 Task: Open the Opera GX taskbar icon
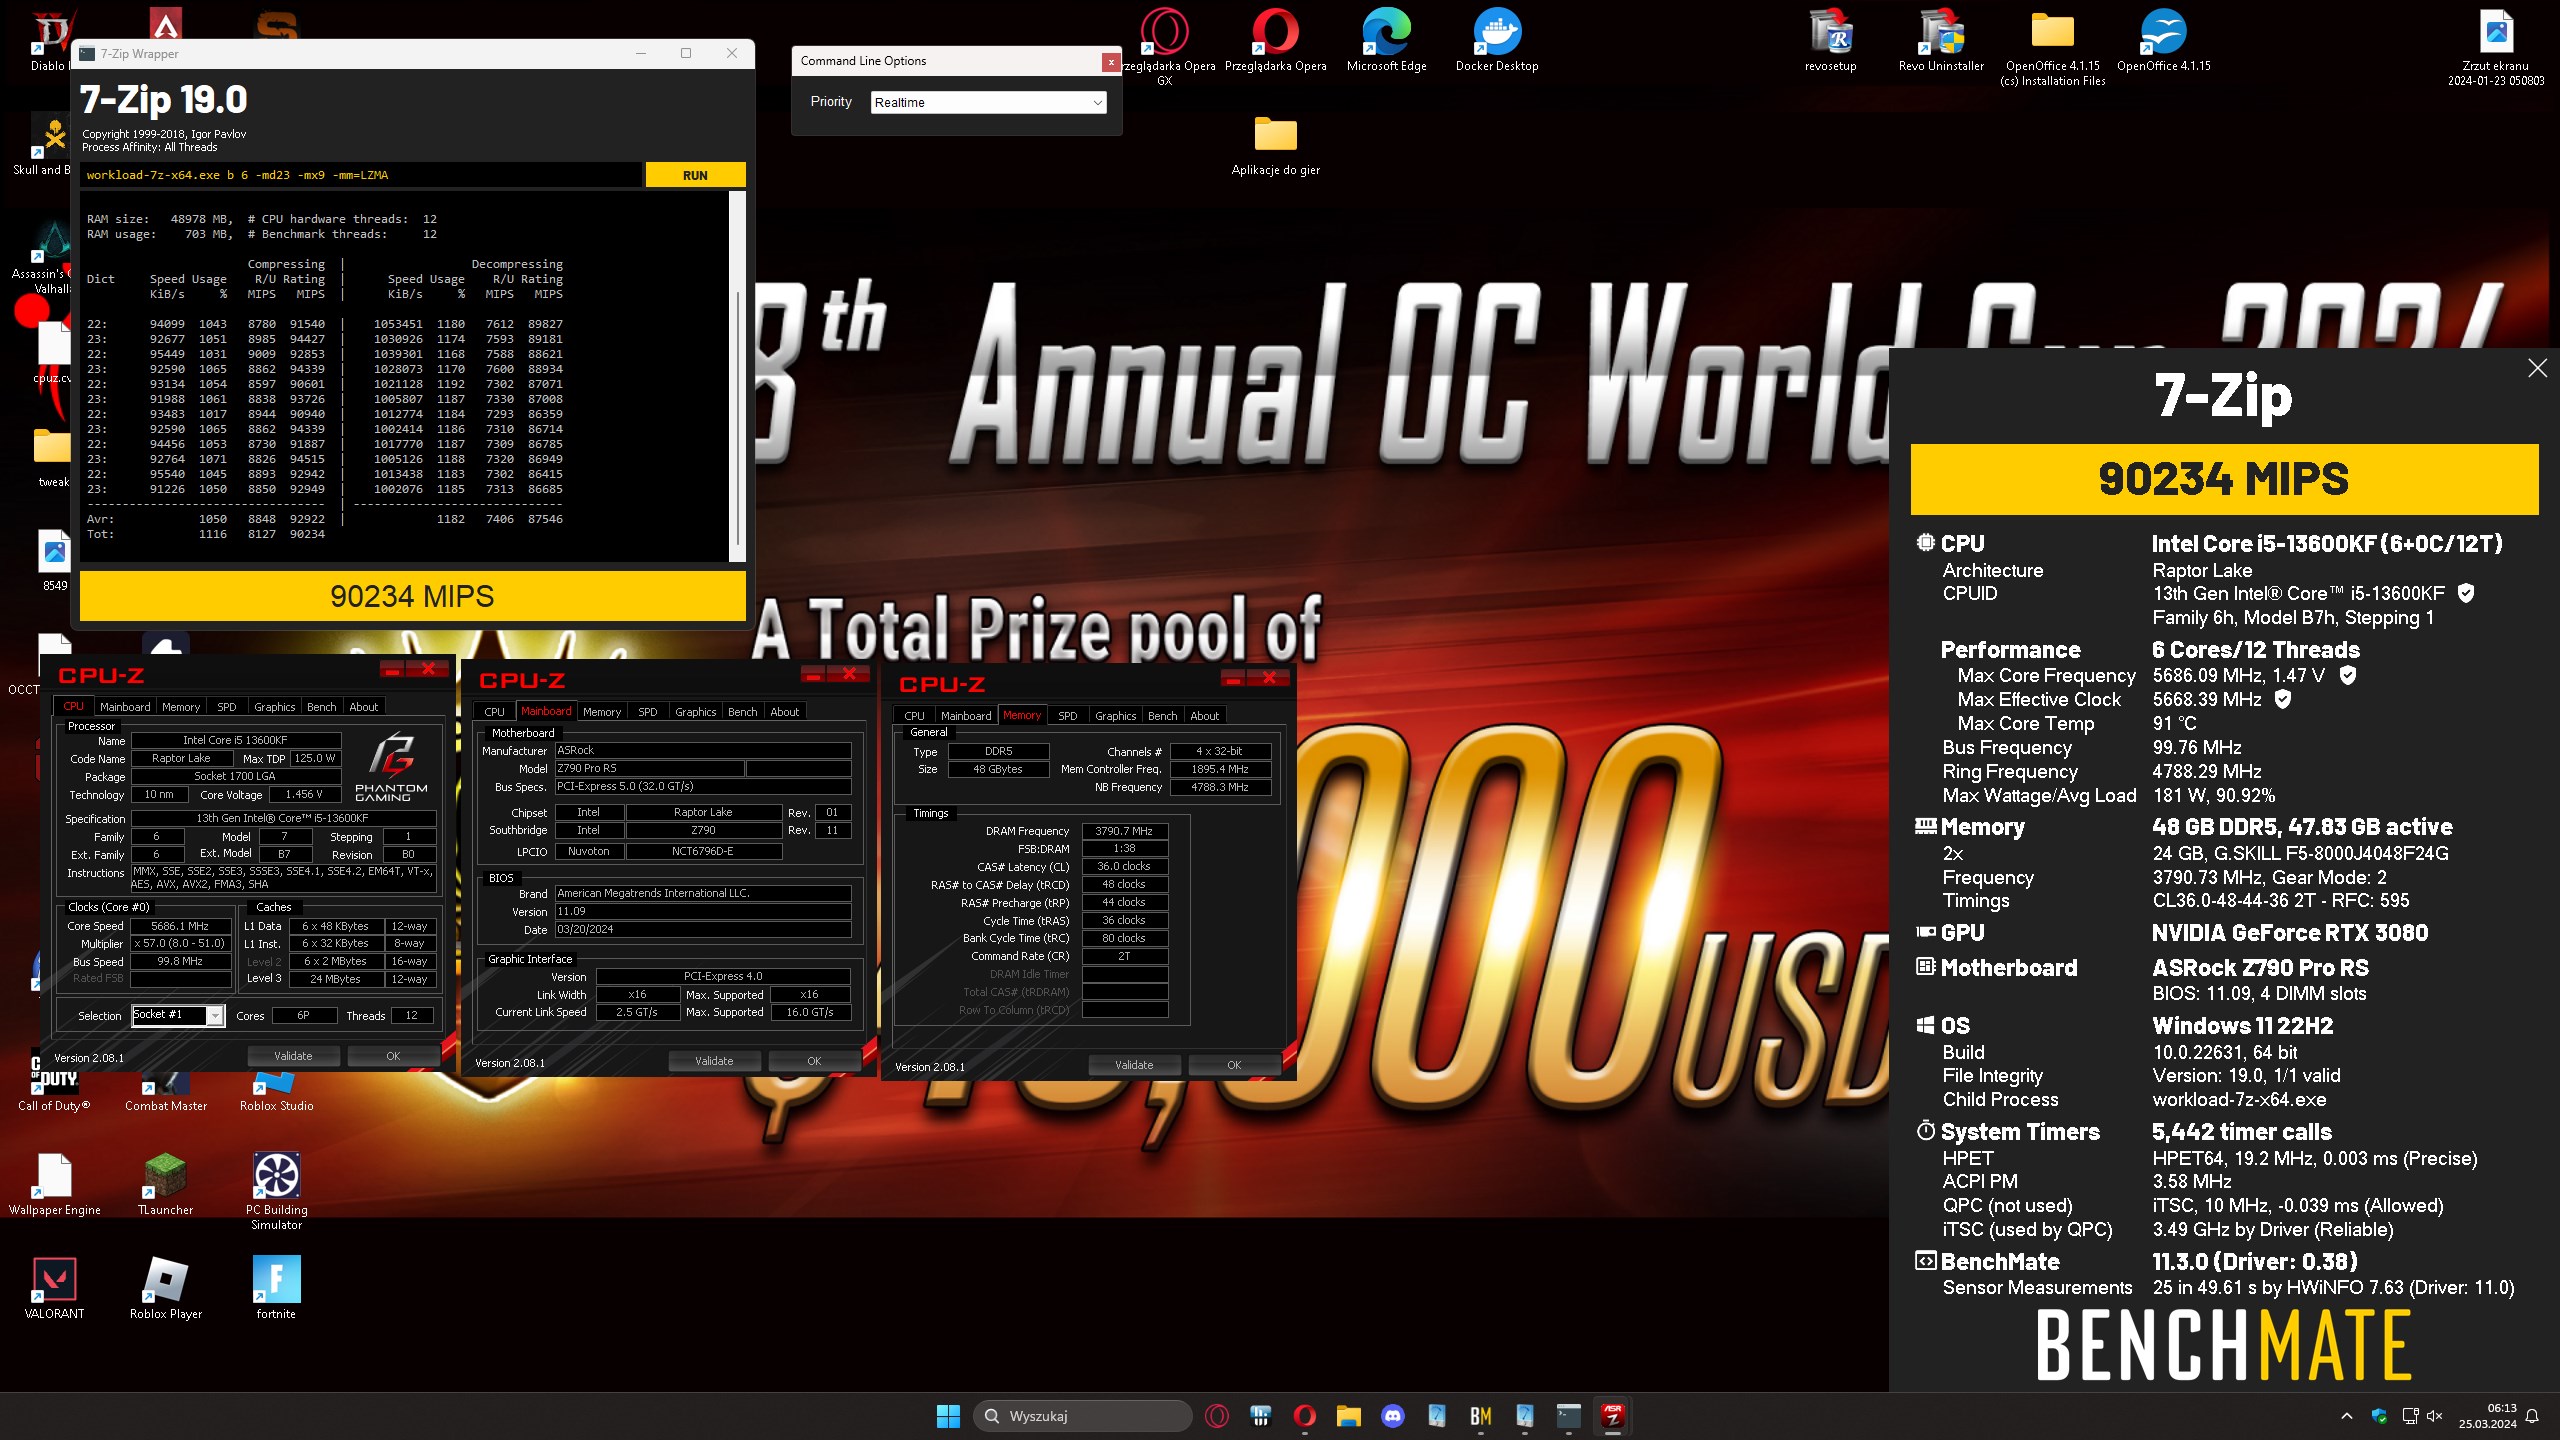[x=1217, y=1416]
